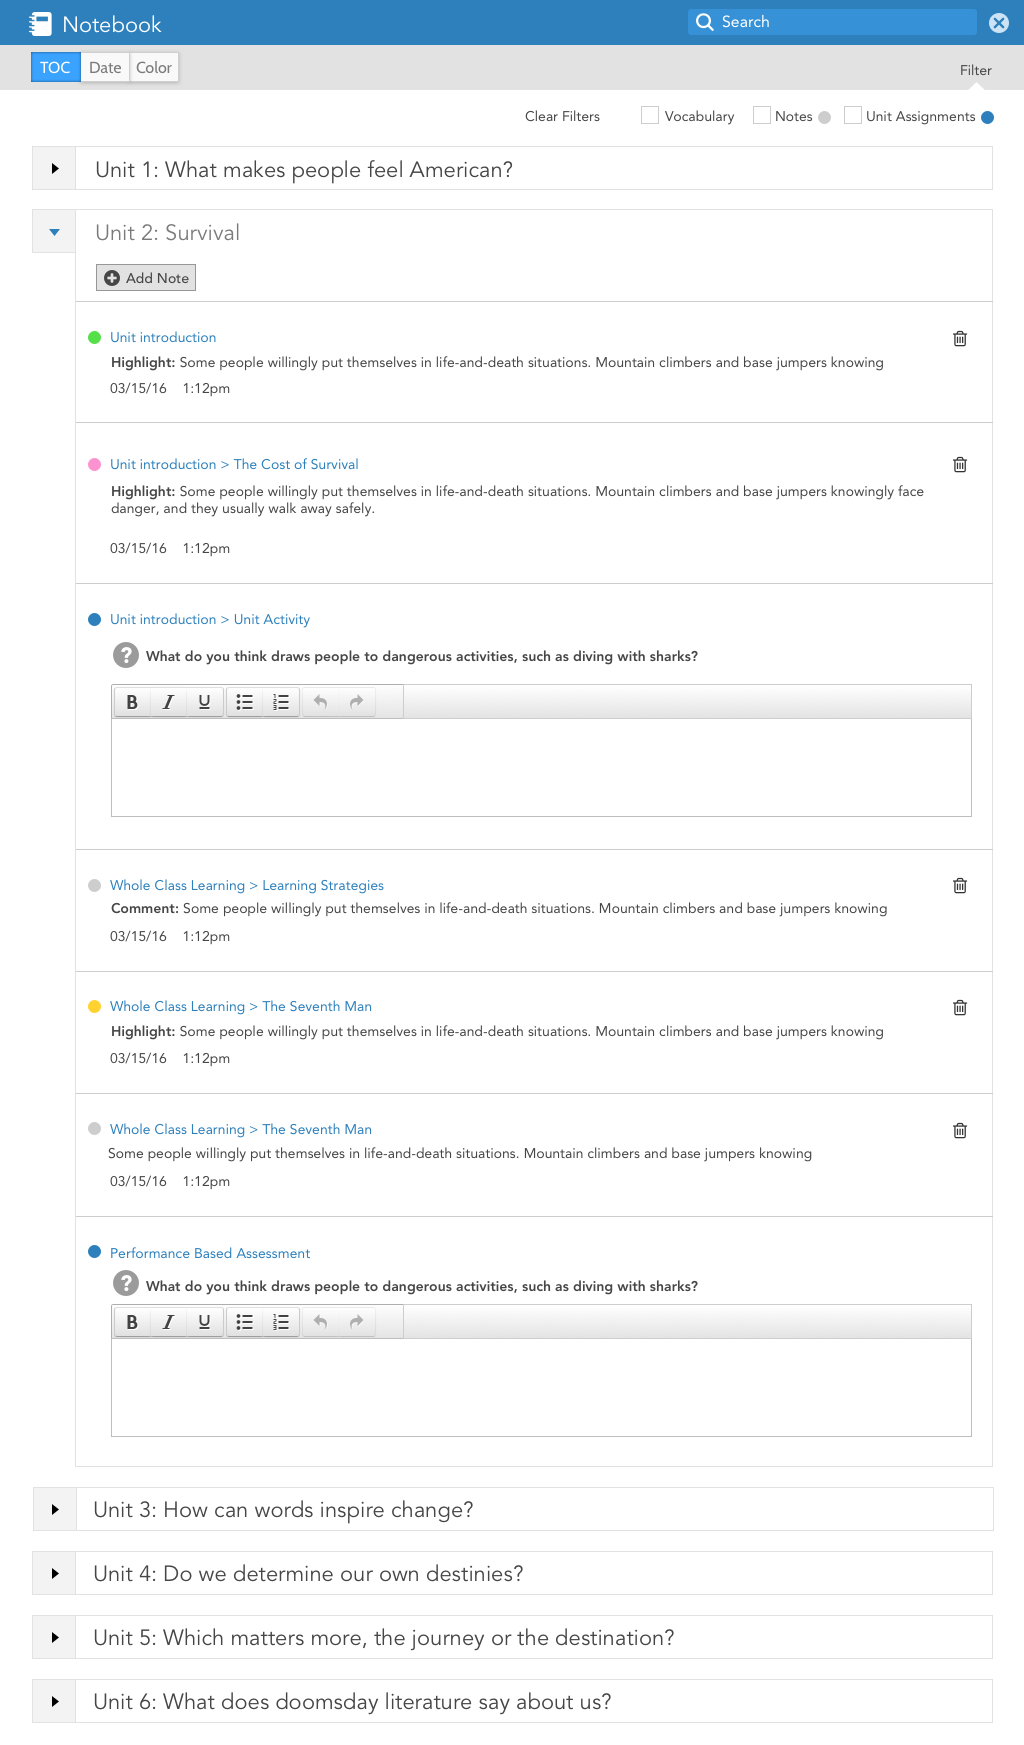Delete The Cost of Survival note

960,464
